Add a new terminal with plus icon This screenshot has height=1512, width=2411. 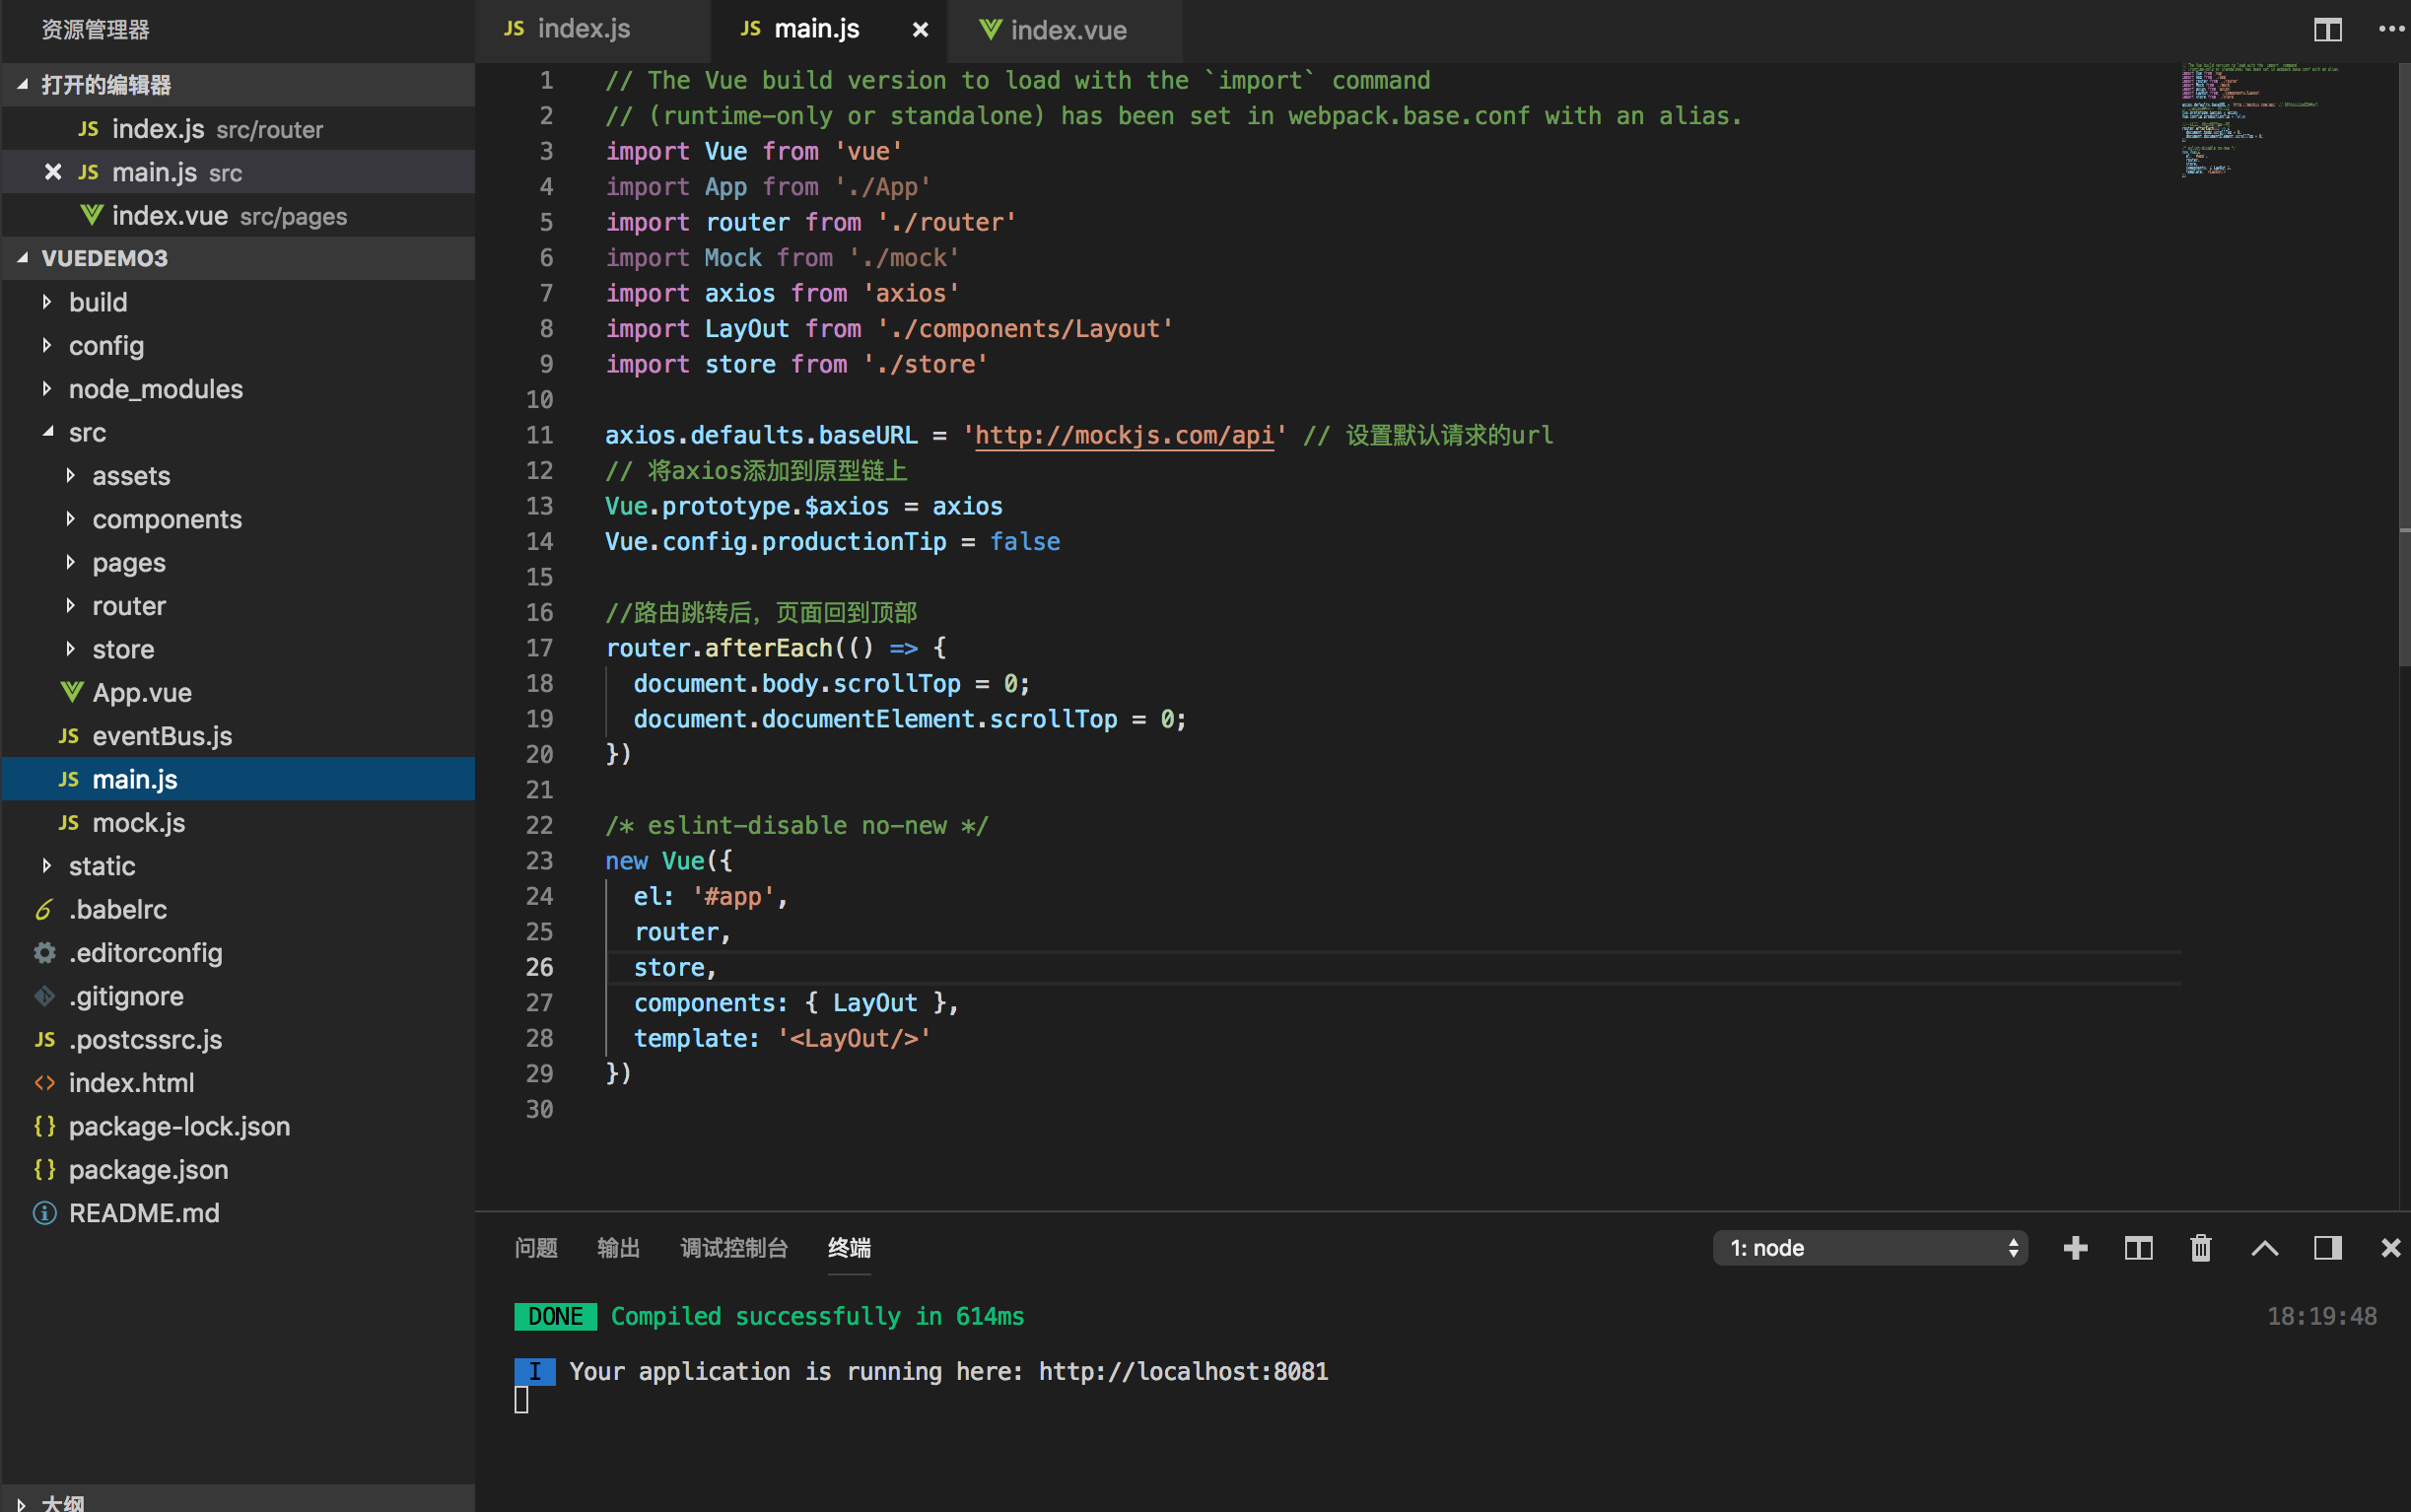click(2075, 1247)
